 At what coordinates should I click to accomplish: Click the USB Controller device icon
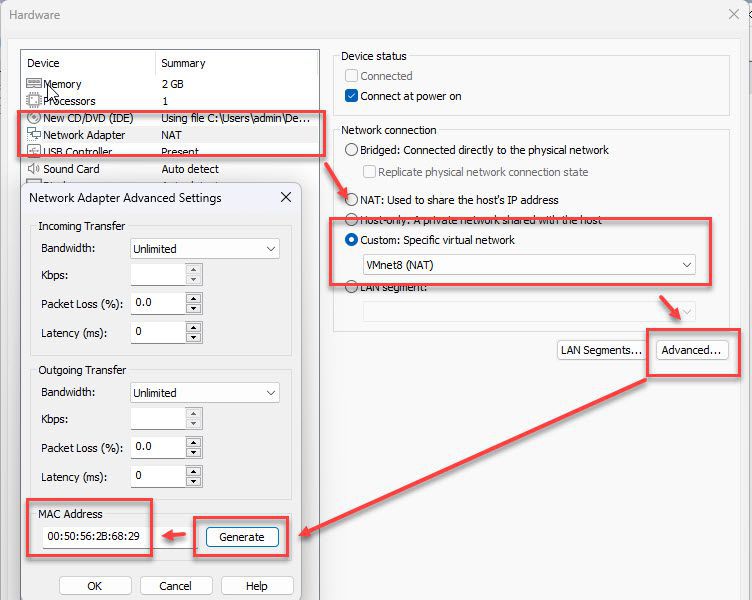click(34, 151)
